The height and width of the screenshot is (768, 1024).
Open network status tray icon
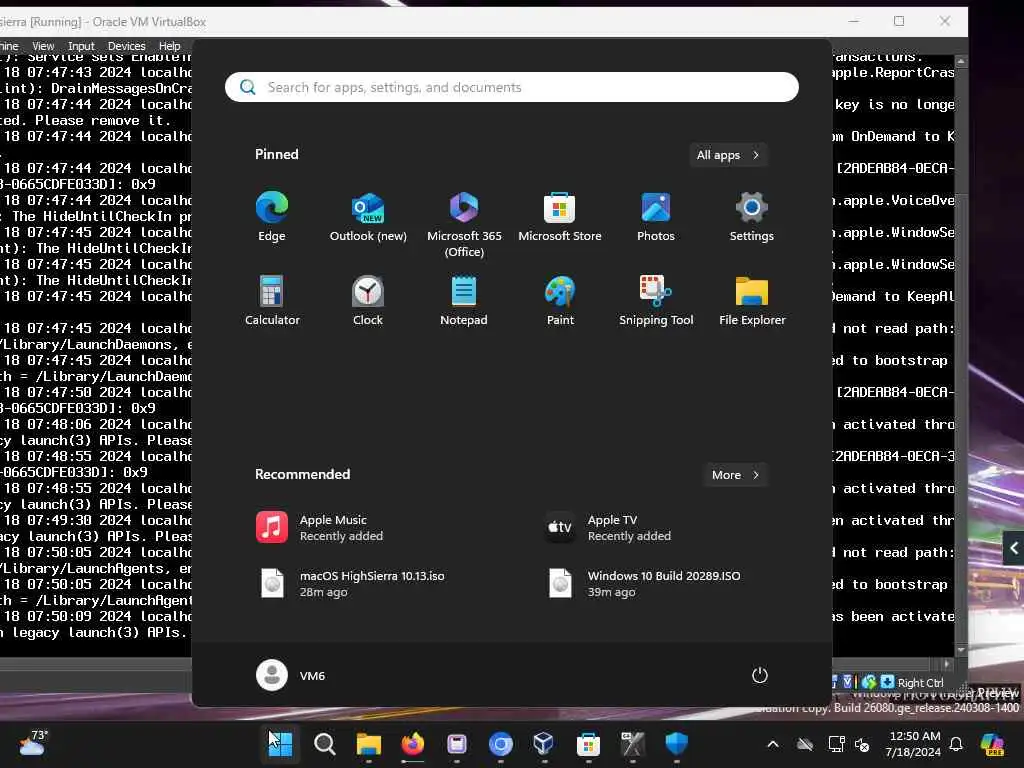836,744
